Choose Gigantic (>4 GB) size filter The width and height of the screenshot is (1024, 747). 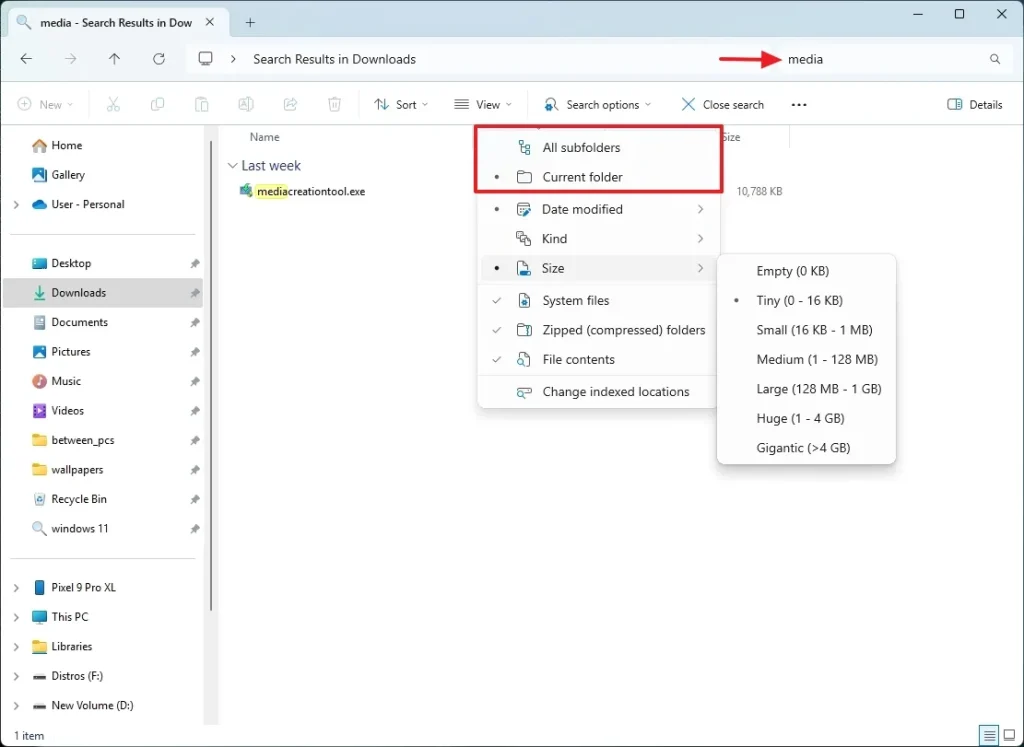806,447
